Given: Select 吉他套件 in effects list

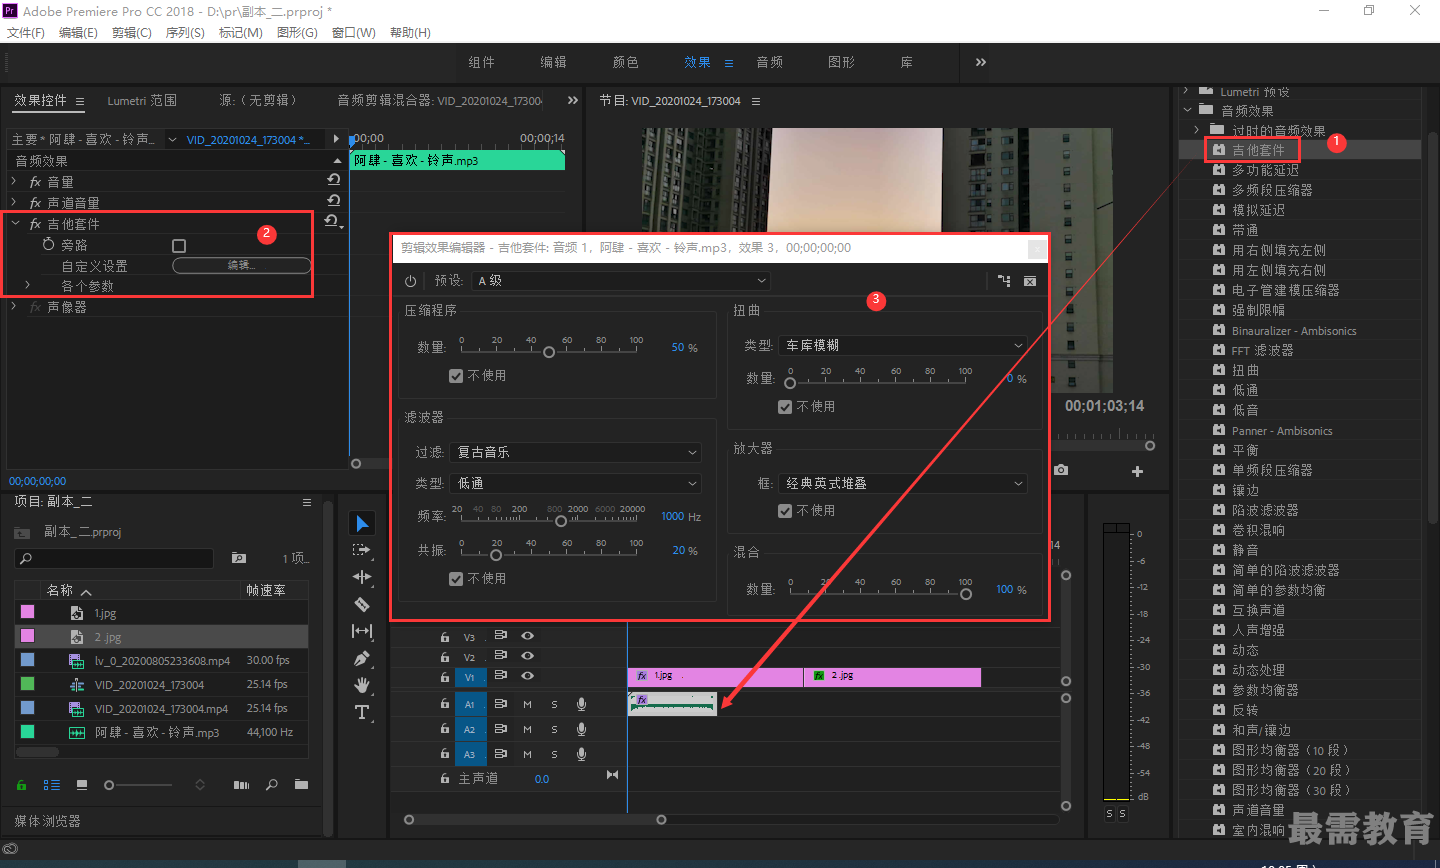Looking at the screenshot, I should pos(1258,150).
